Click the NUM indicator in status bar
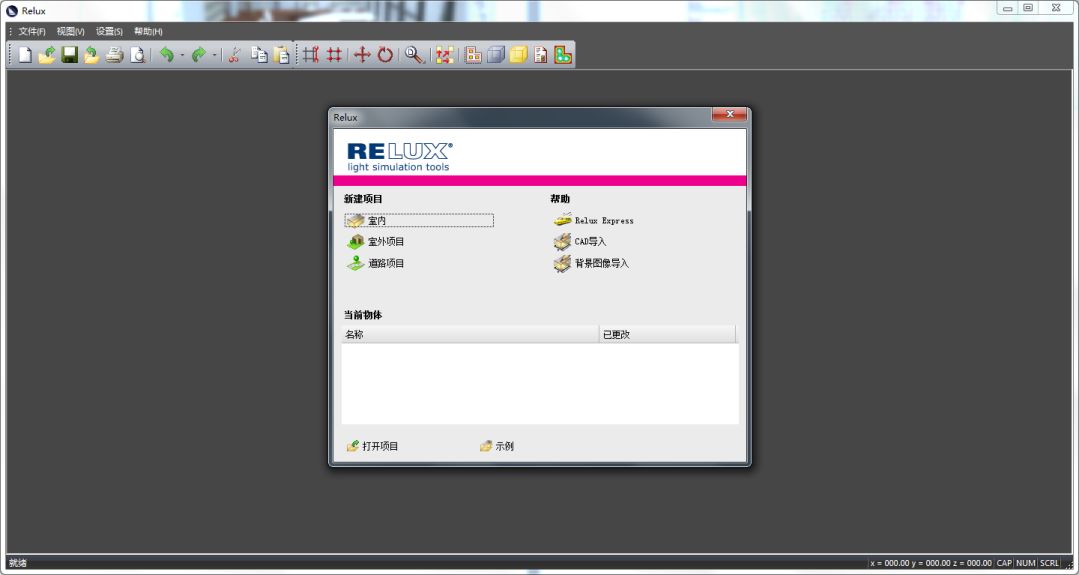 point(1026,563)
